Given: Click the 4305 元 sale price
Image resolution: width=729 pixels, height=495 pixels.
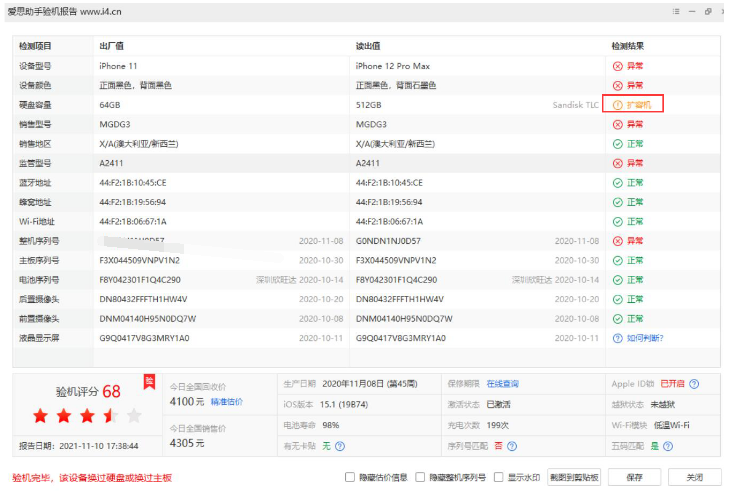Looking at the screenshot, I should tap(187, 443).
